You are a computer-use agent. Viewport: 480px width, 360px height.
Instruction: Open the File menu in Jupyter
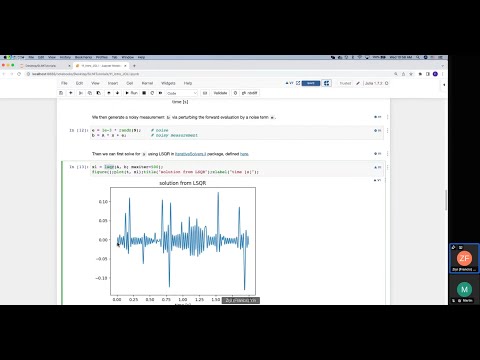[64, 83]
